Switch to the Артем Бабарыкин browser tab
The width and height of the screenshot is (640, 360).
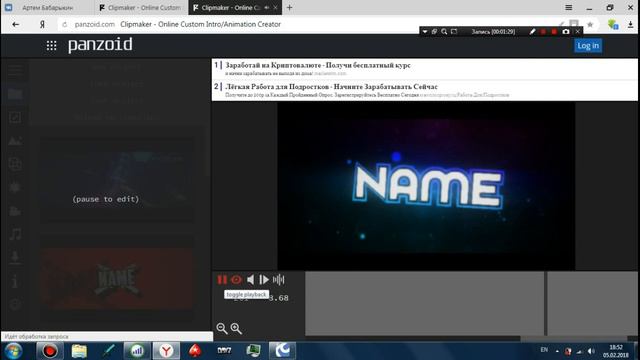pyautogui.click(x=47, y=7)
